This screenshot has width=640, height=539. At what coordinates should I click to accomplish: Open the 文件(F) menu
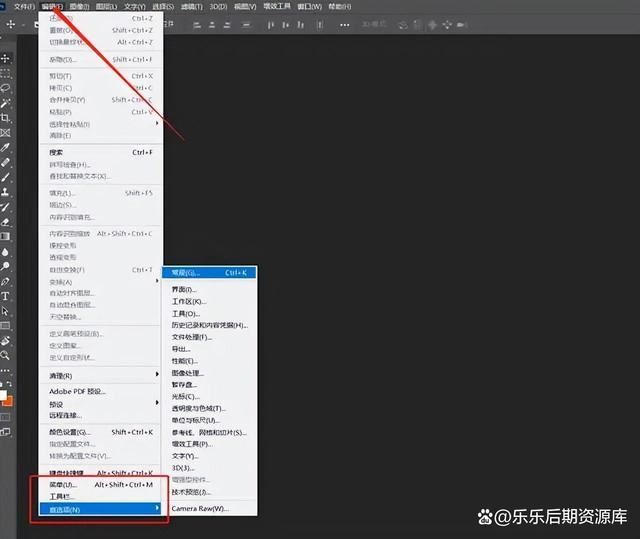tap(24, 7)
